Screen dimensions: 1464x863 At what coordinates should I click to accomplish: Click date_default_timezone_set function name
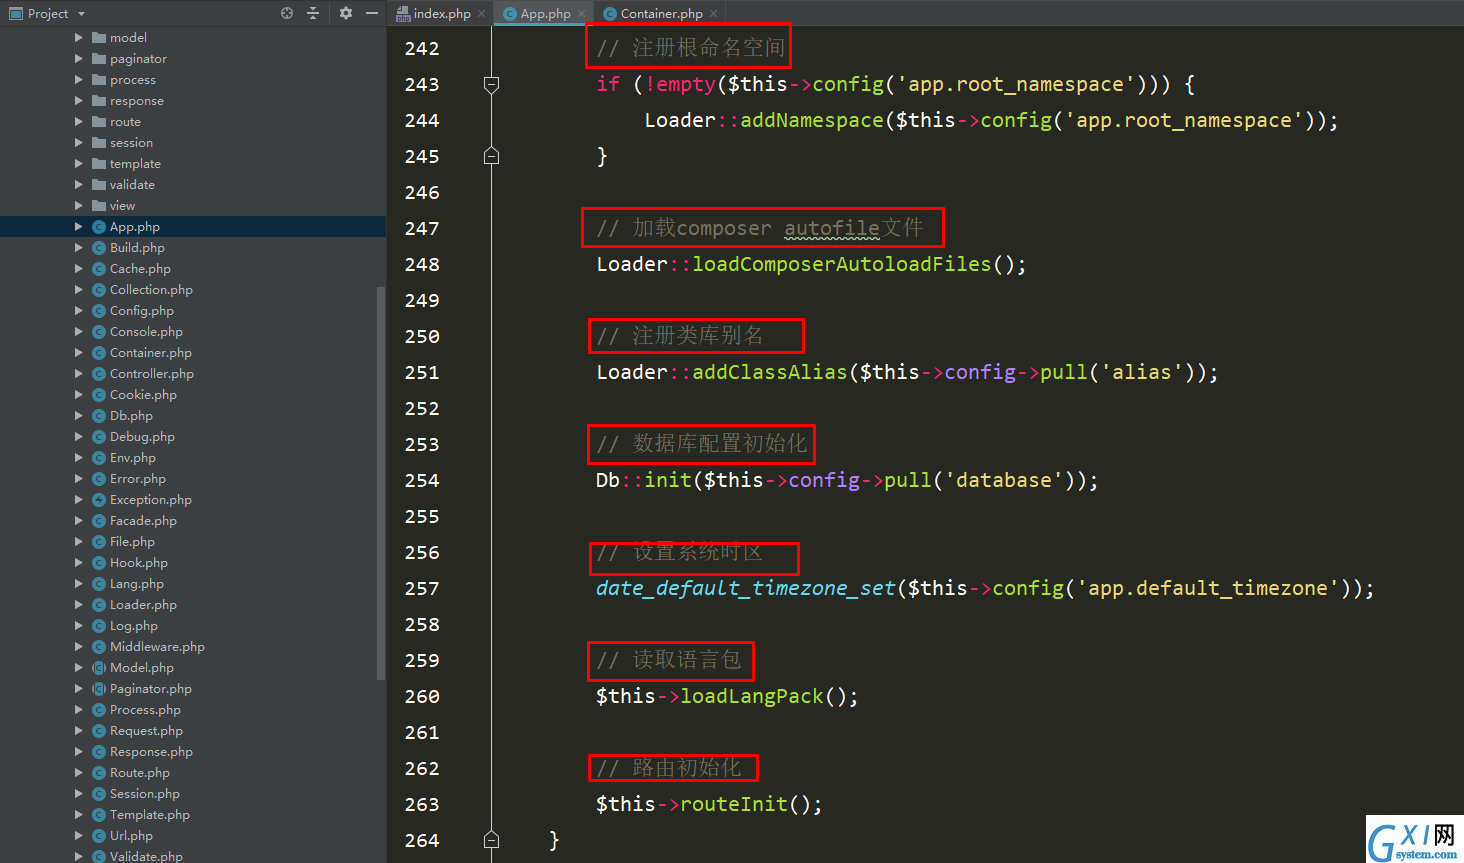(746, 588)
